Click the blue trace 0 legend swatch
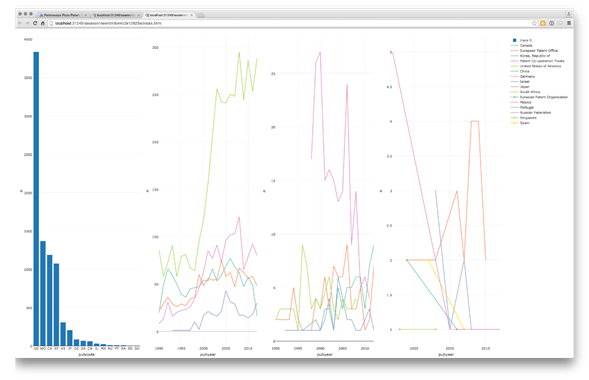This screenshot has height=380, width=589. (x=515, y=40)
